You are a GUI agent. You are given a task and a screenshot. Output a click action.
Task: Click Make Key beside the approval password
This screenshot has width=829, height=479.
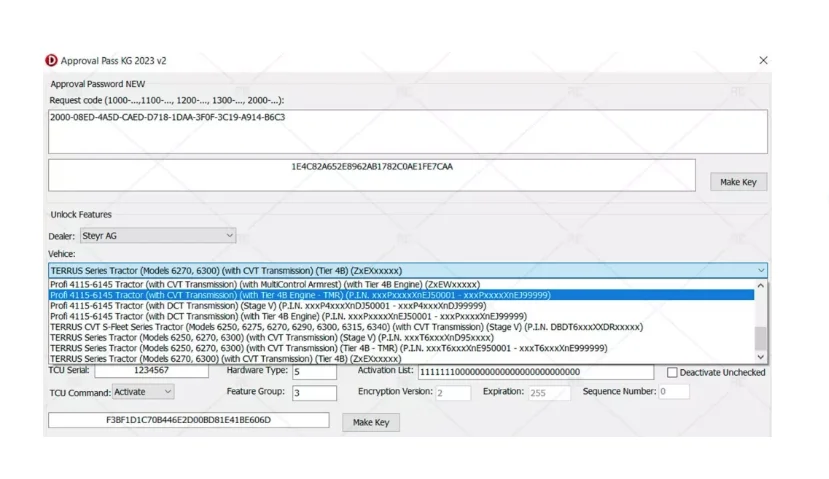pyautogui.click(x=738, y=182)
